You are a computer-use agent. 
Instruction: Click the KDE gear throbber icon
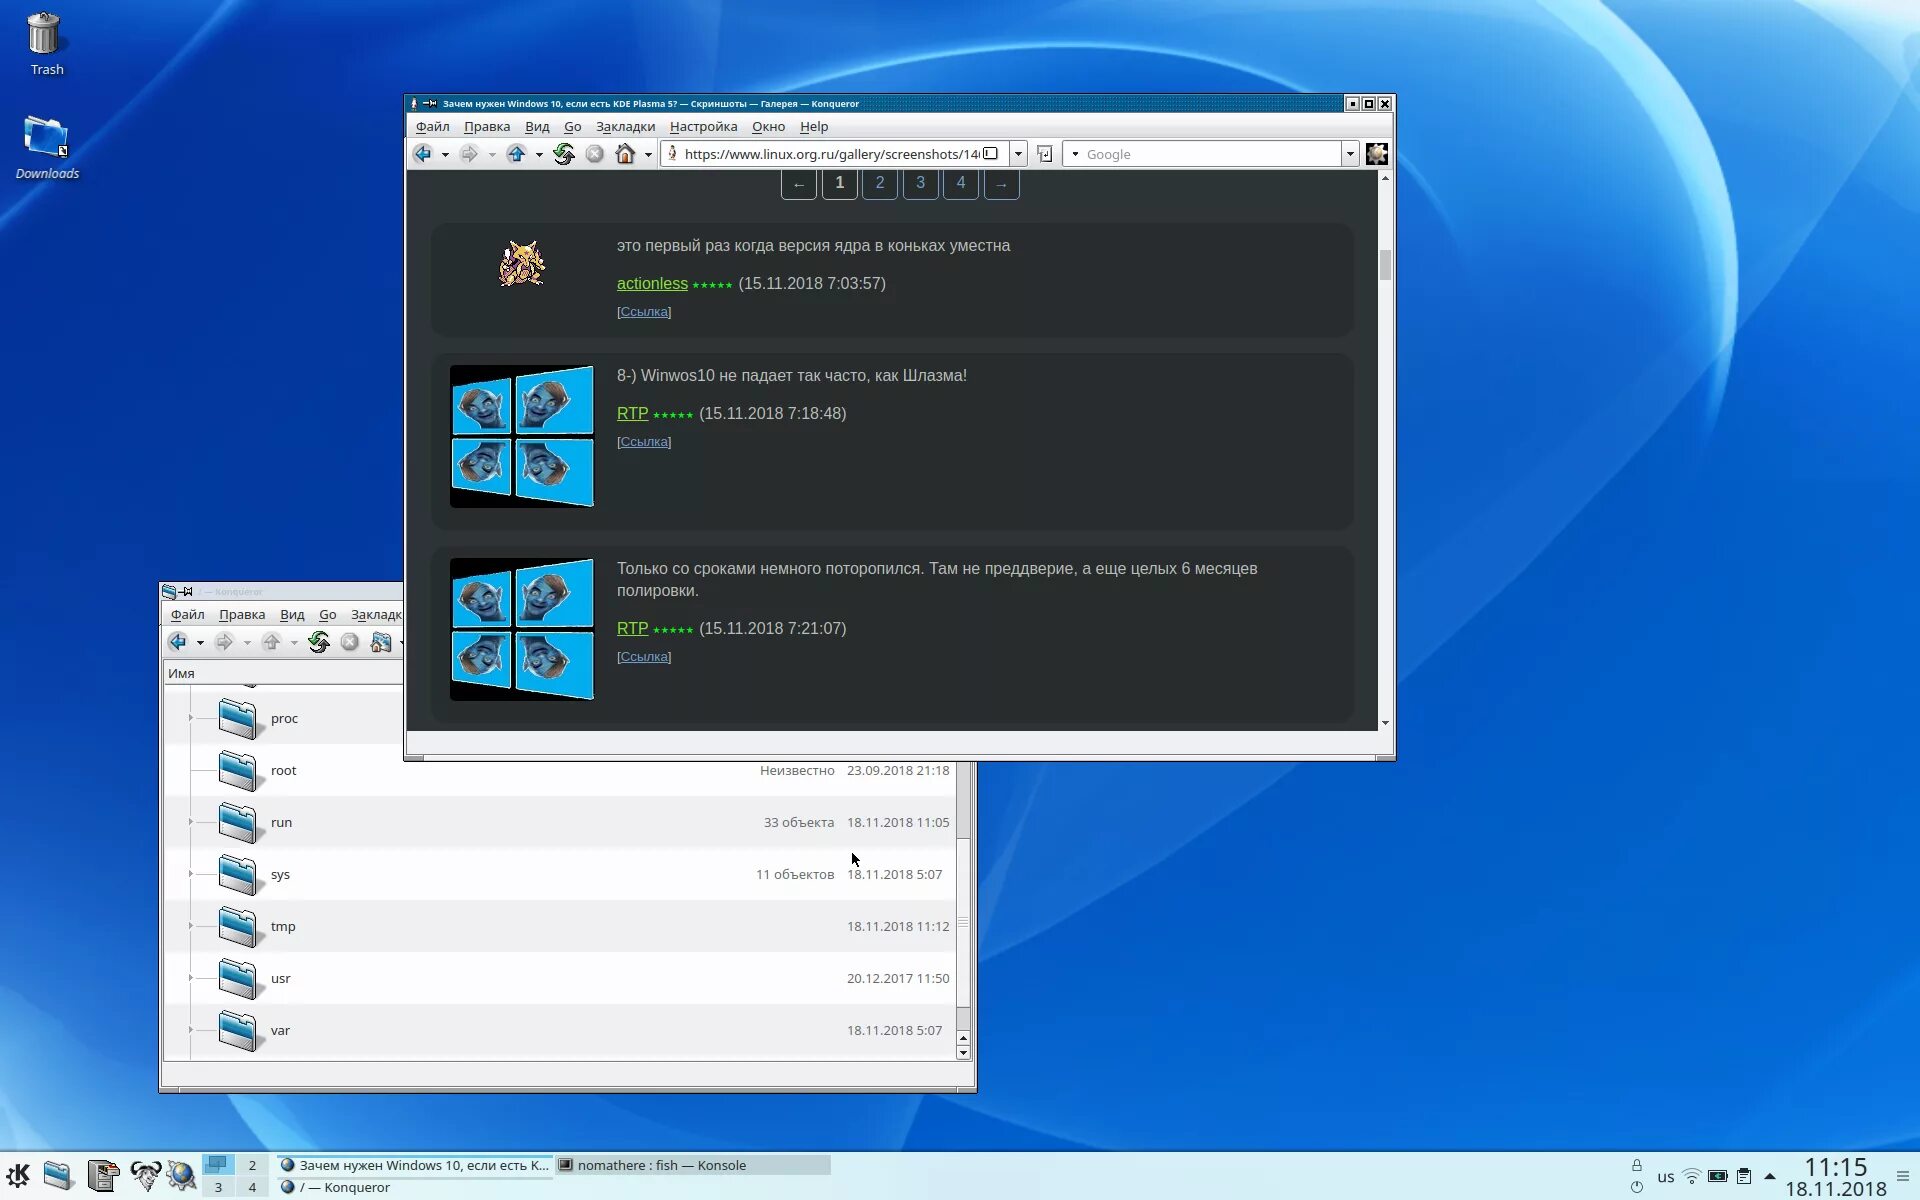[1377, 154]
